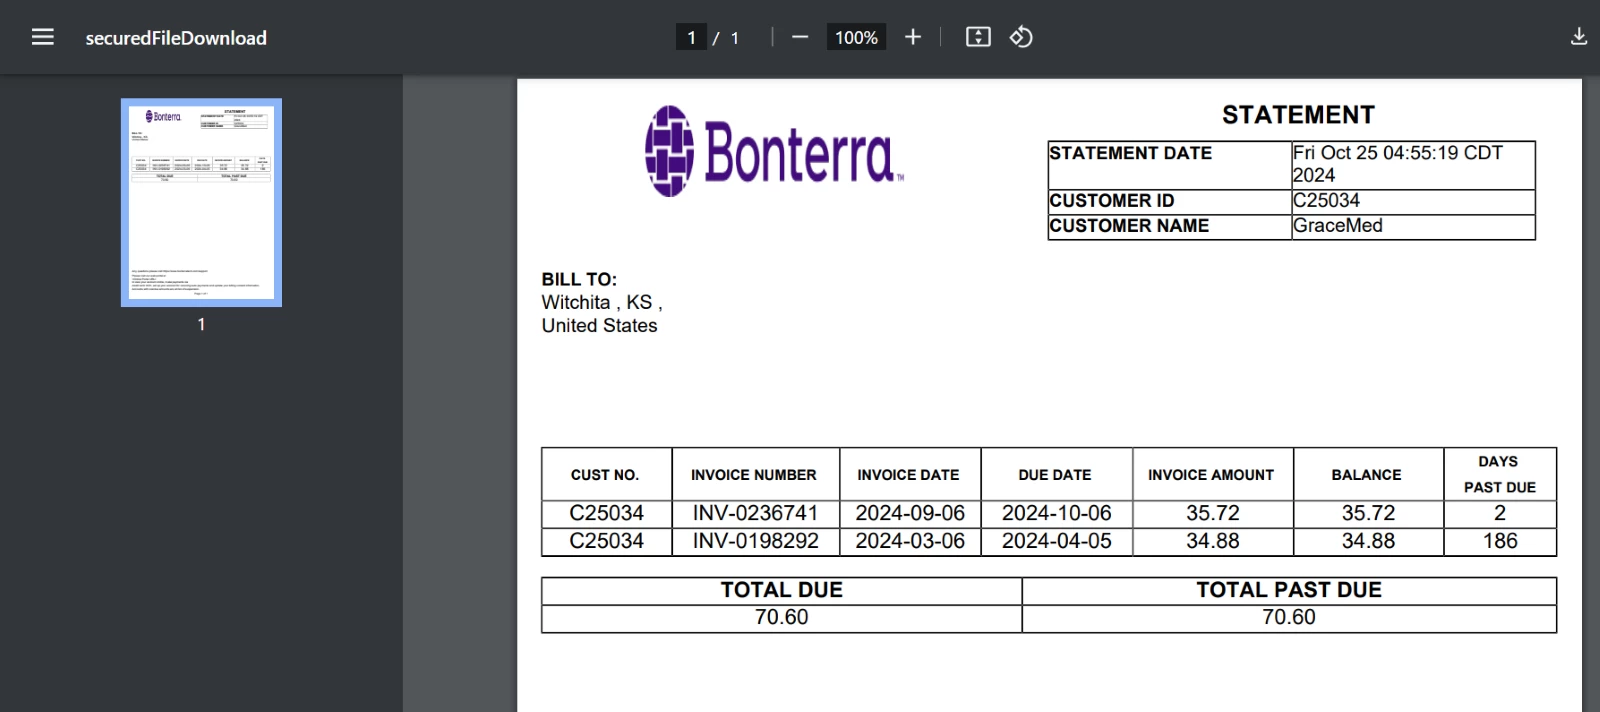The image size is (1600, 712).
Task: Select page 1 thumbnail in sidebar
Action: coord(201,202)
